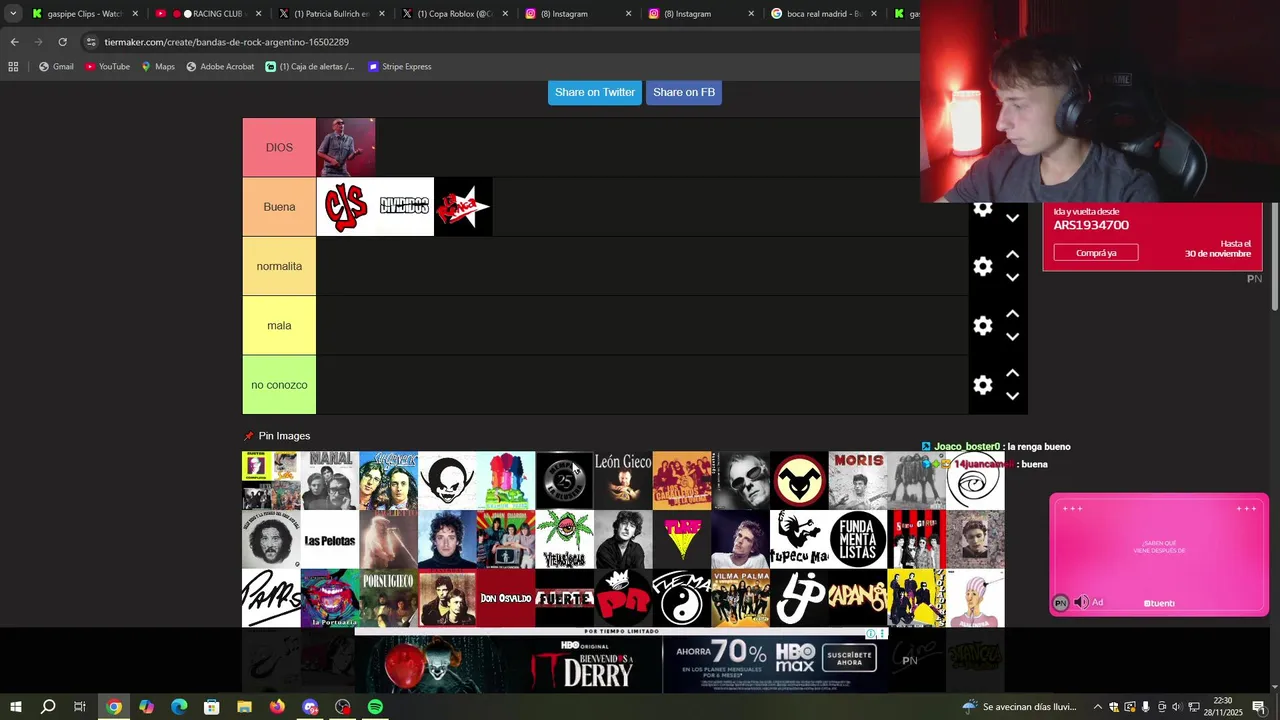Go back to previous page
Image resolution: width=1280 pixels, height=720 pixels.
(14, 42)
